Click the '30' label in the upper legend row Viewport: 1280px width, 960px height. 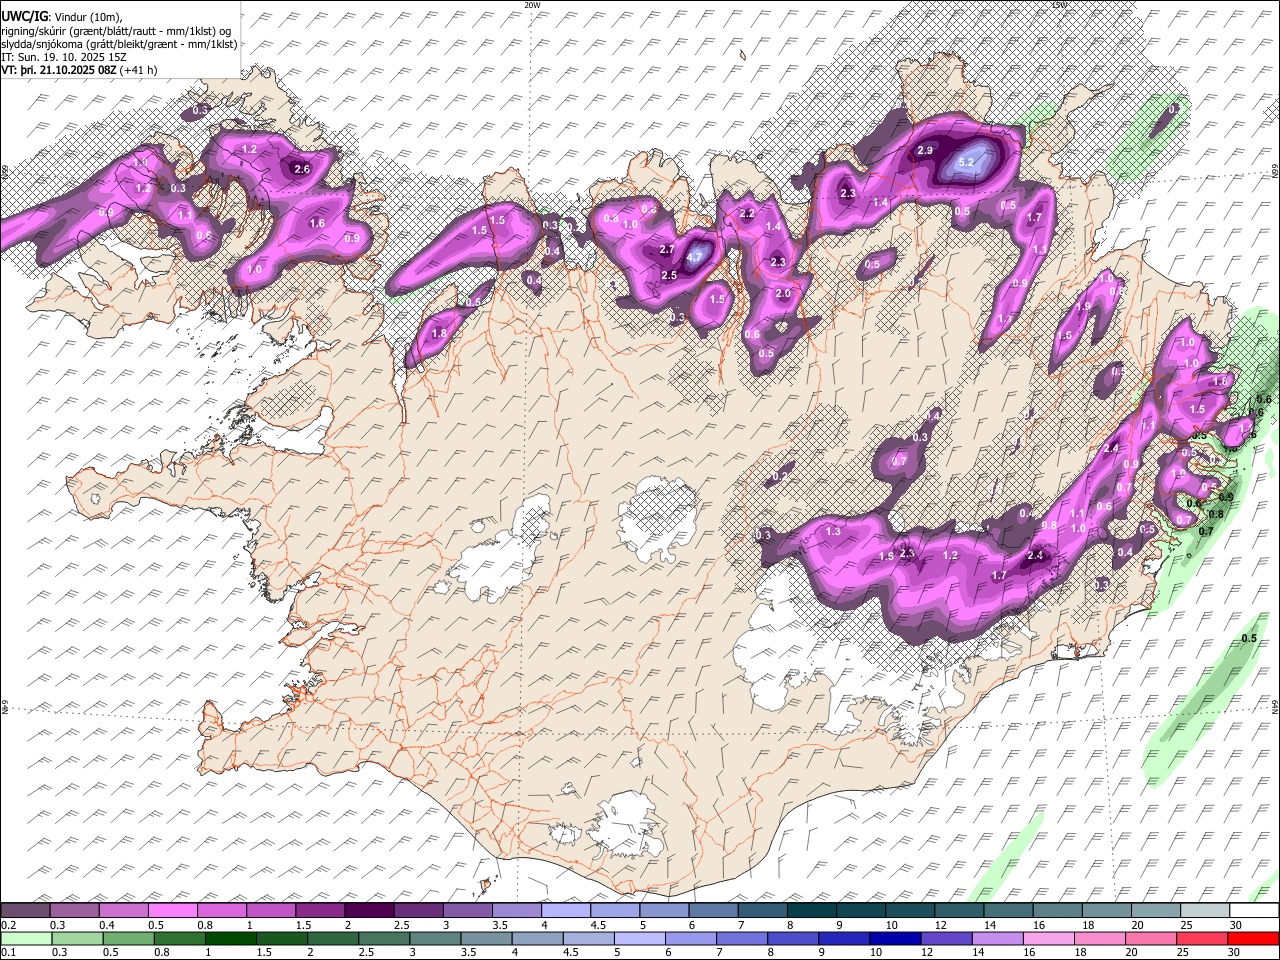(1236, 925)
